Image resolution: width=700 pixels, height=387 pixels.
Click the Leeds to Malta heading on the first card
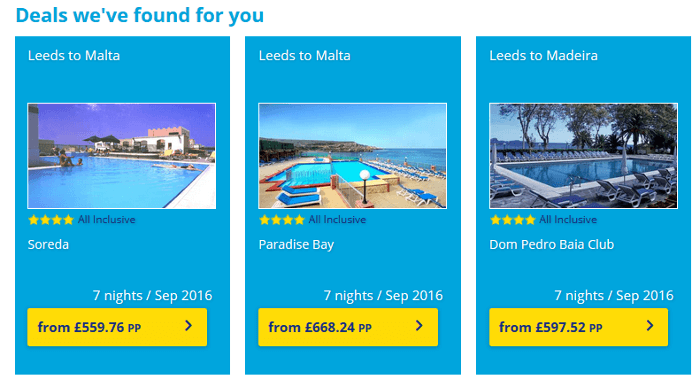click(74, 56)
